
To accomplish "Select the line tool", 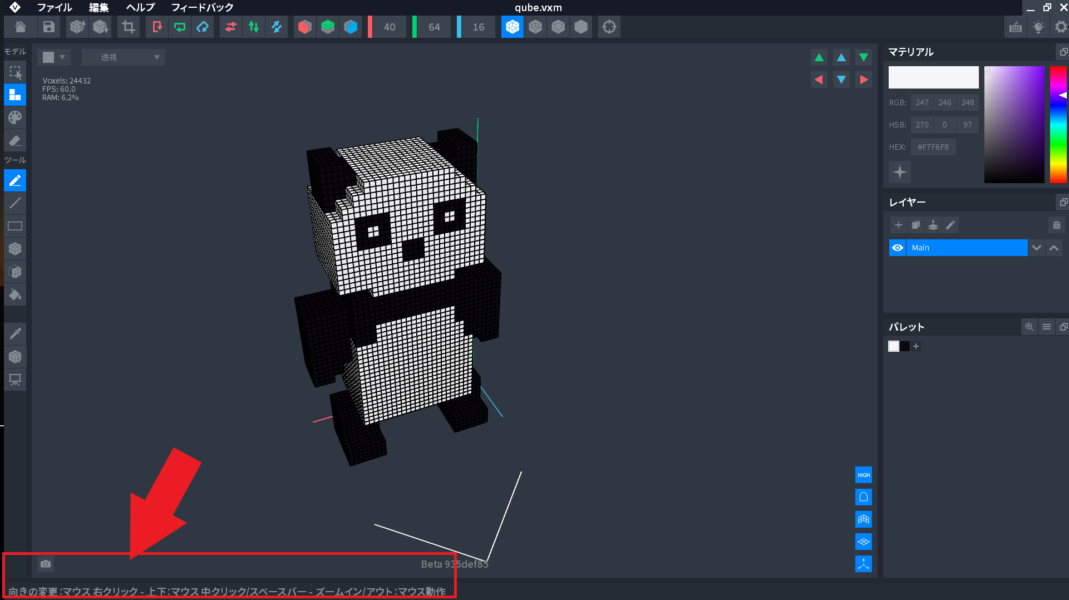I will 15,203.
